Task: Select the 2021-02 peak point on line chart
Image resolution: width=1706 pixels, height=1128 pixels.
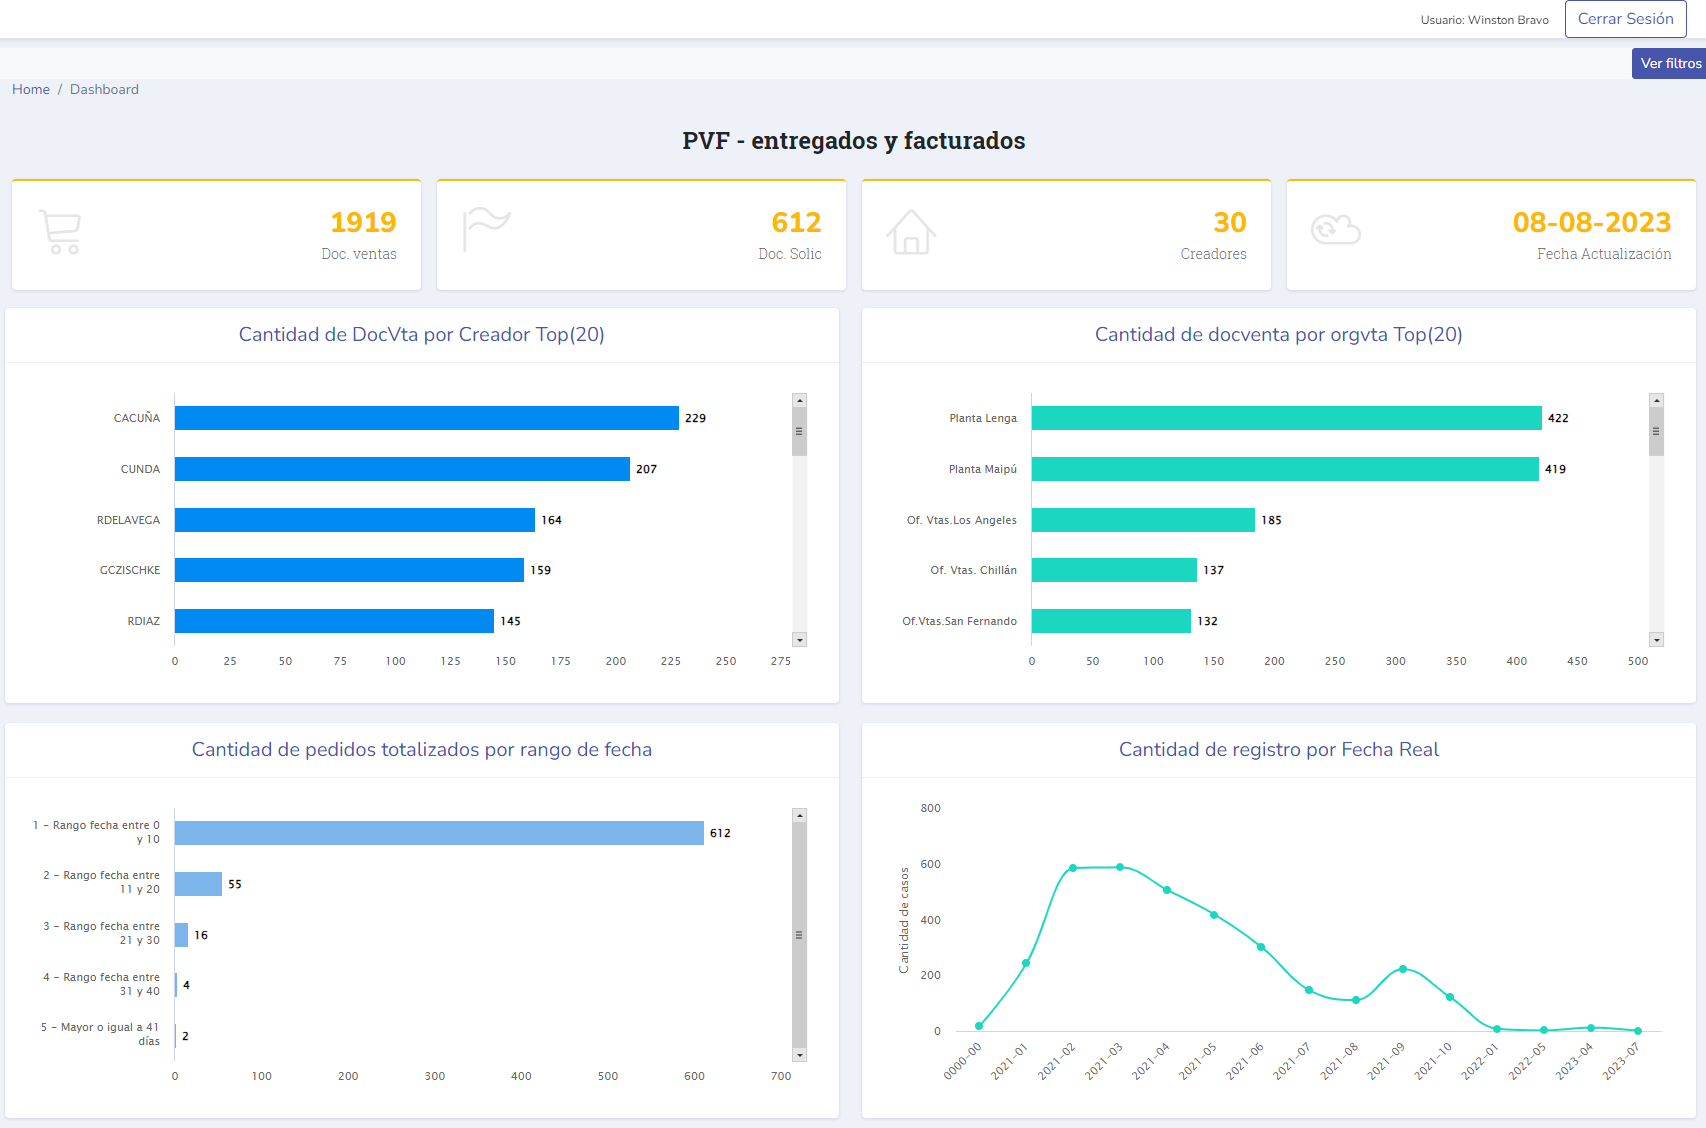Action: click(1073, 868)
